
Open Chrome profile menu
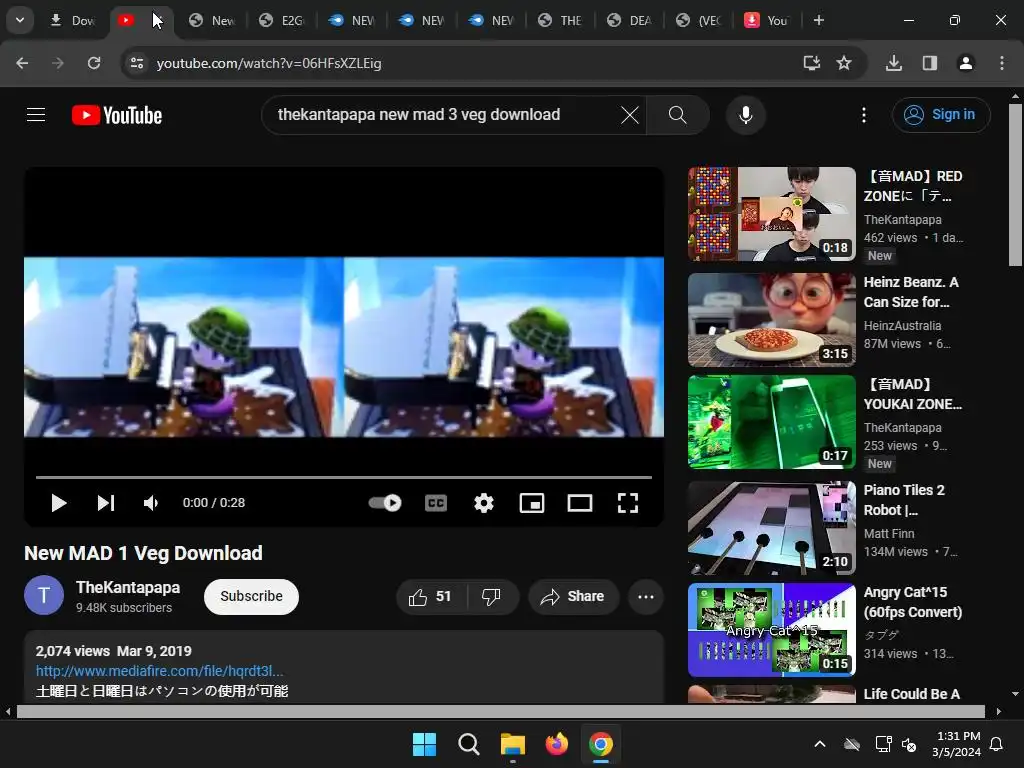tap(965, 63)
